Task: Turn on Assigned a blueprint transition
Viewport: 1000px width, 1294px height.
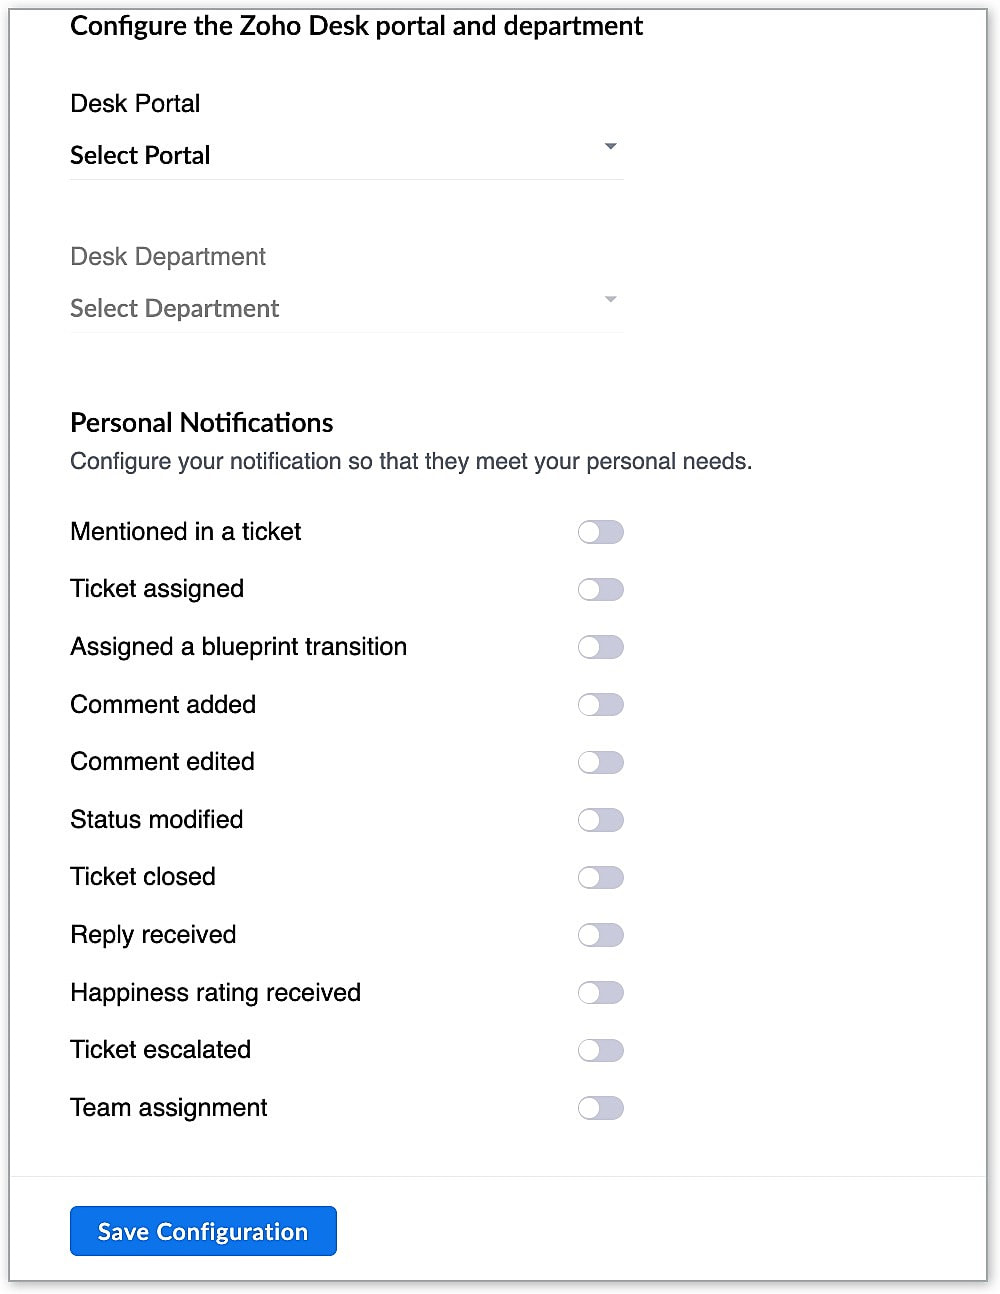Action: tap(600, 647)
